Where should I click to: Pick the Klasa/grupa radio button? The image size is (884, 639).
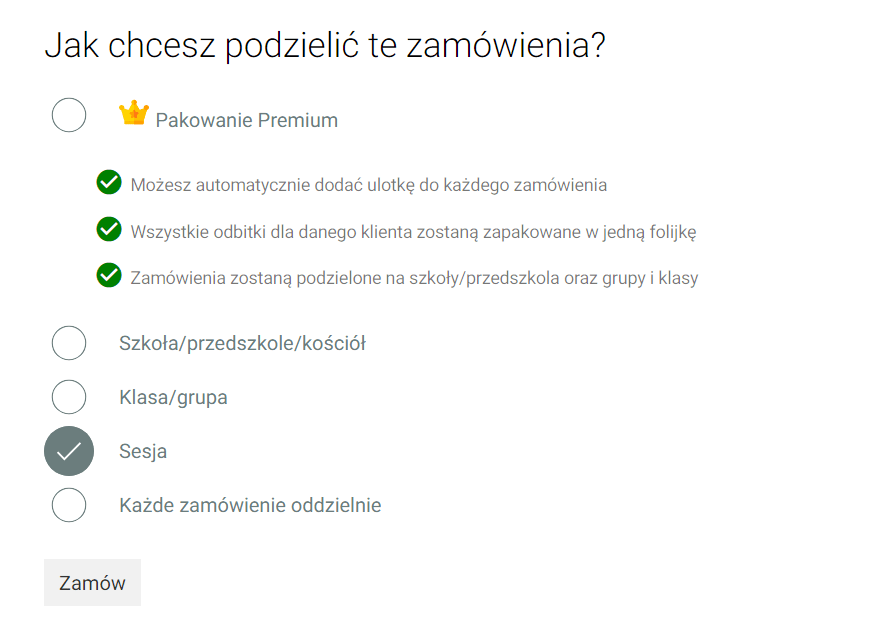click(x=69, y=397)
